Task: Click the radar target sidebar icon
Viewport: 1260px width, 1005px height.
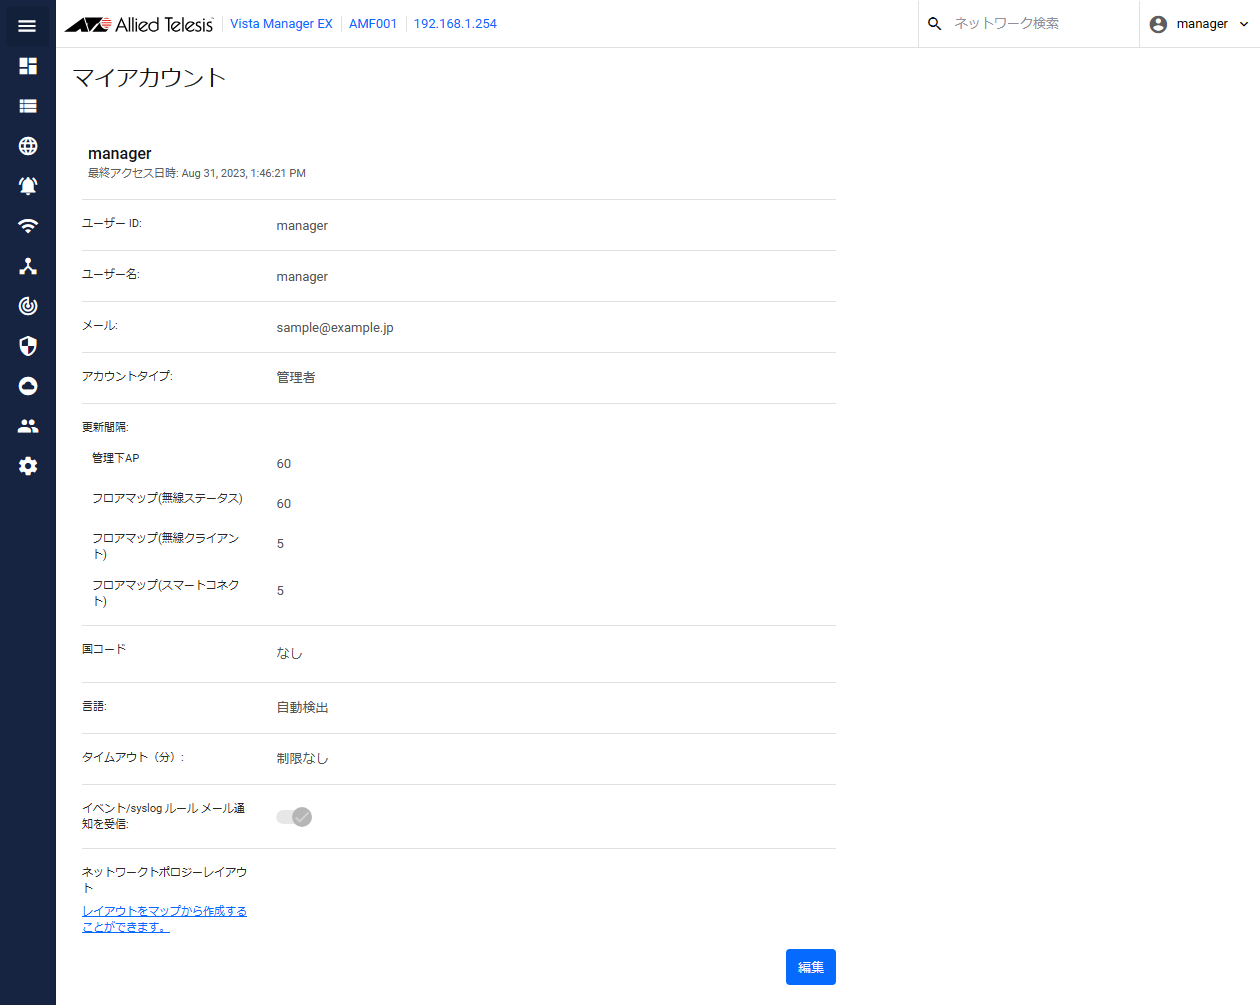Action: 28,306
